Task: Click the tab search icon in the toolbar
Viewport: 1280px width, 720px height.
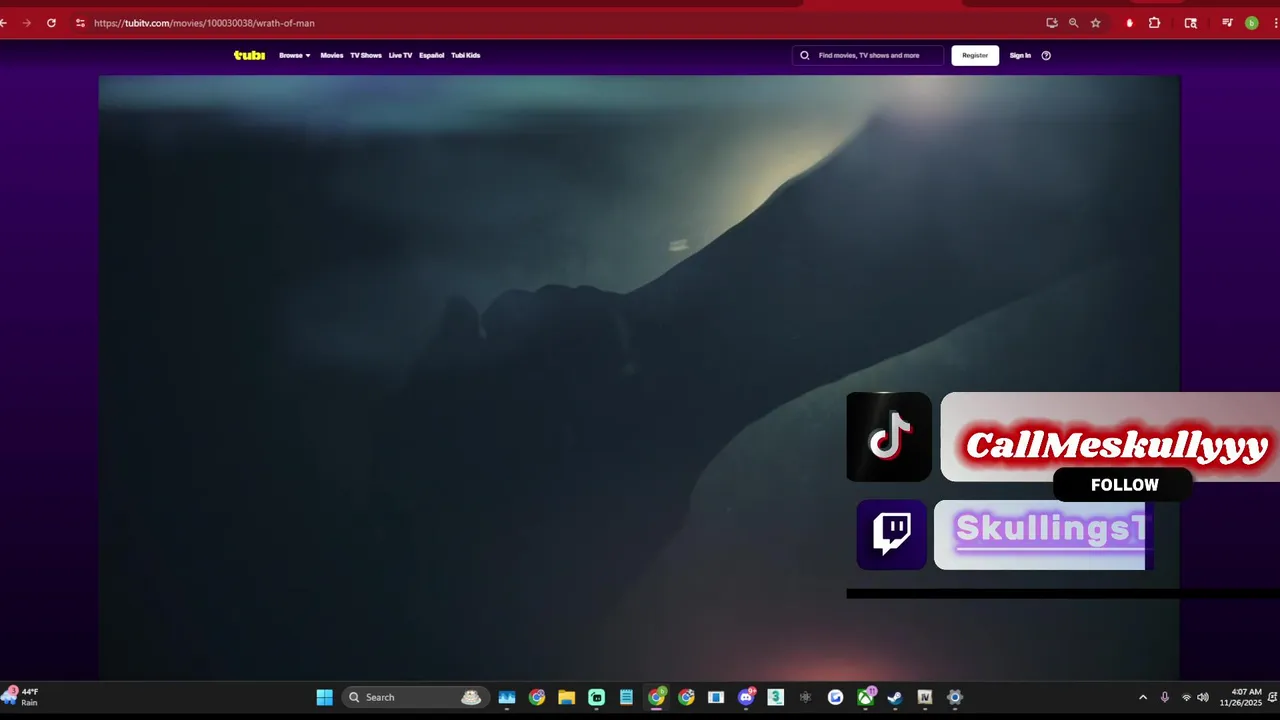Action: click(x=1191, y=23)
